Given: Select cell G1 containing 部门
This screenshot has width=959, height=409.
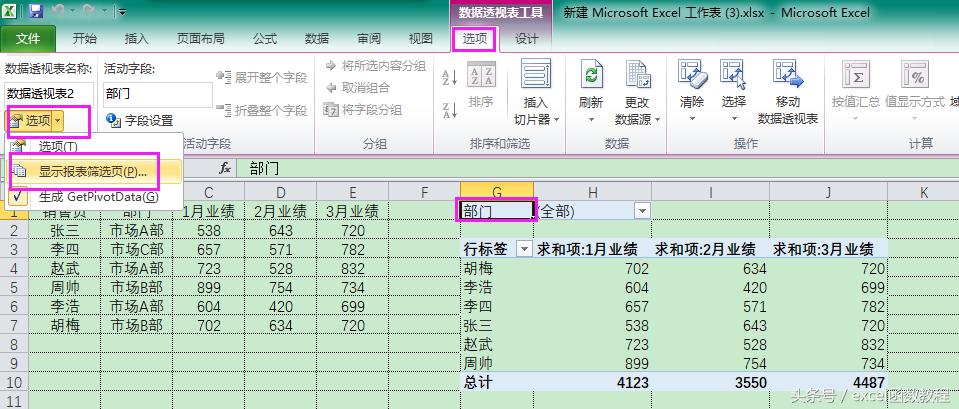Looking at the screenshot, I should point(497,211).
